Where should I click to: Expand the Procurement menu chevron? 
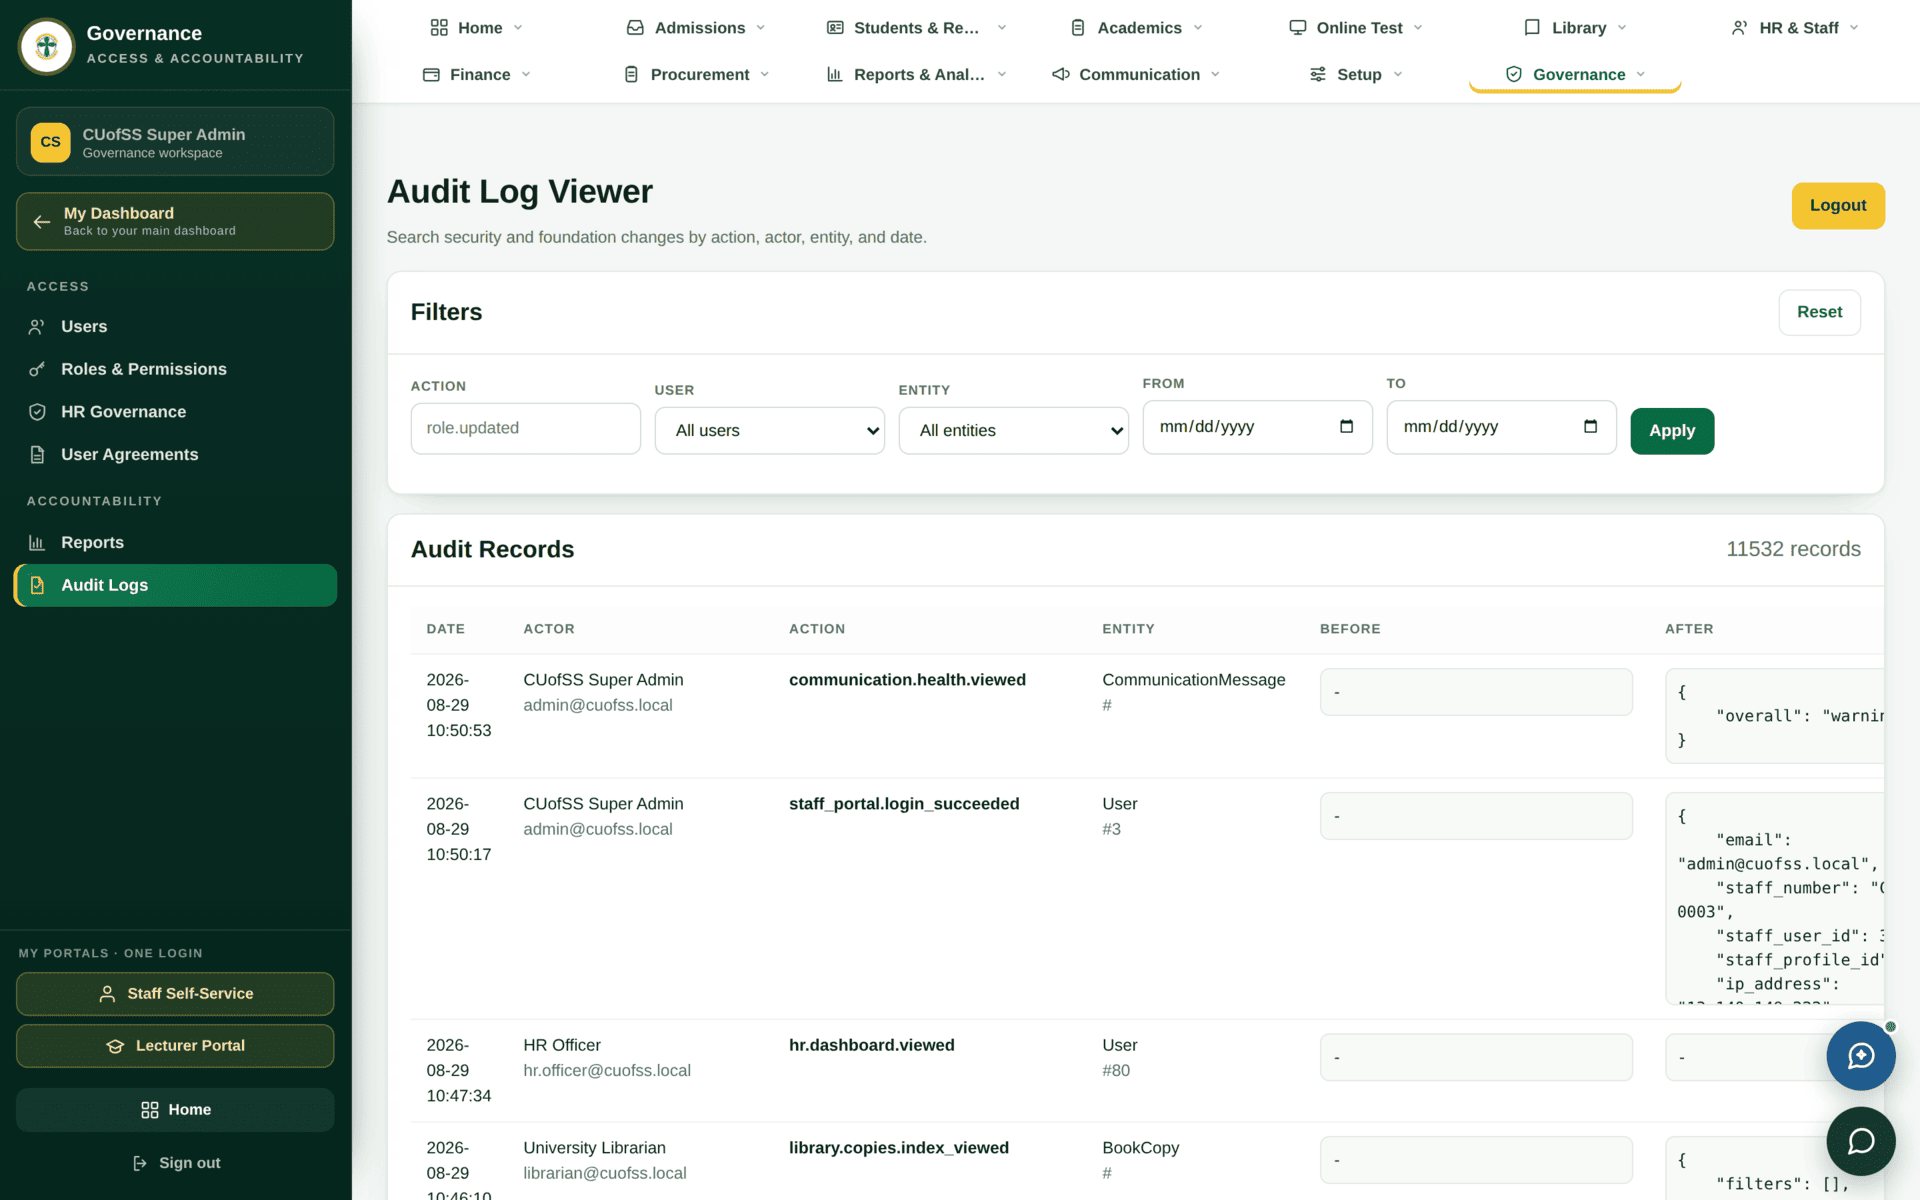tap(765, 75)
